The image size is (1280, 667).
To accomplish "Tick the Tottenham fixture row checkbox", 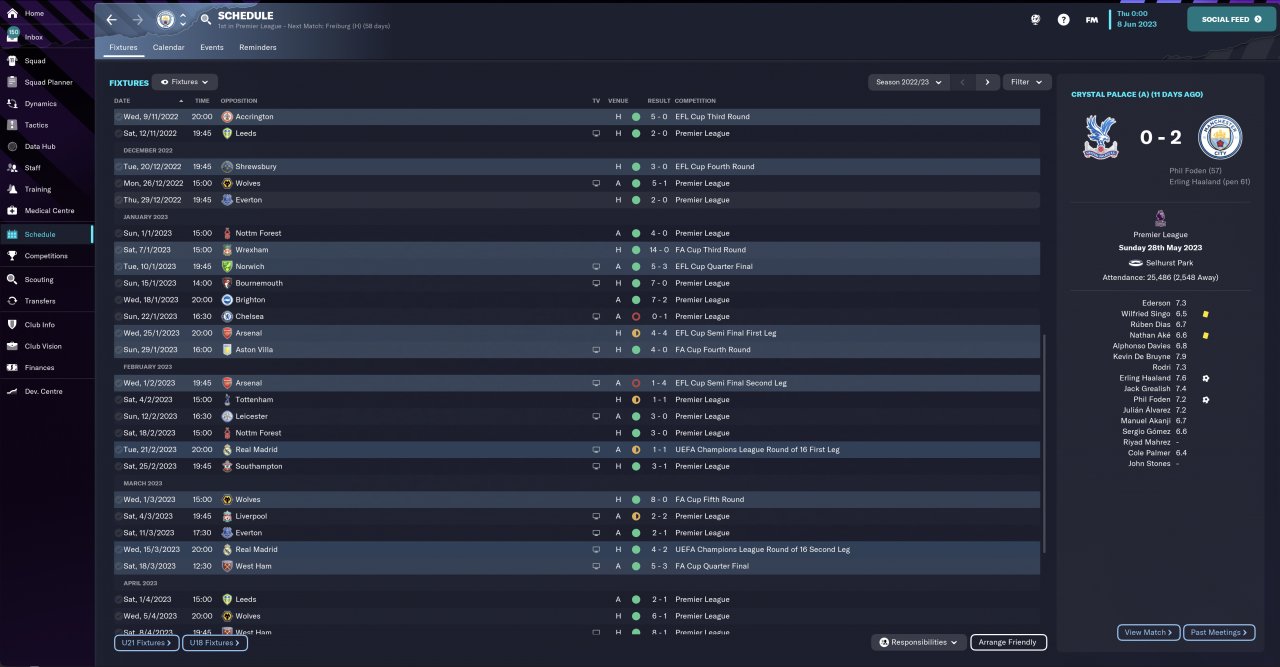I will point(118,400).
